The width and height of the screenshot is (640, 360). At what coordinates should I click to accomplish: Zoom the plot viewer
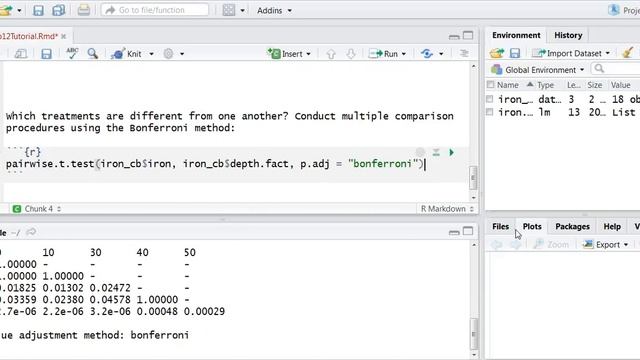551,244
